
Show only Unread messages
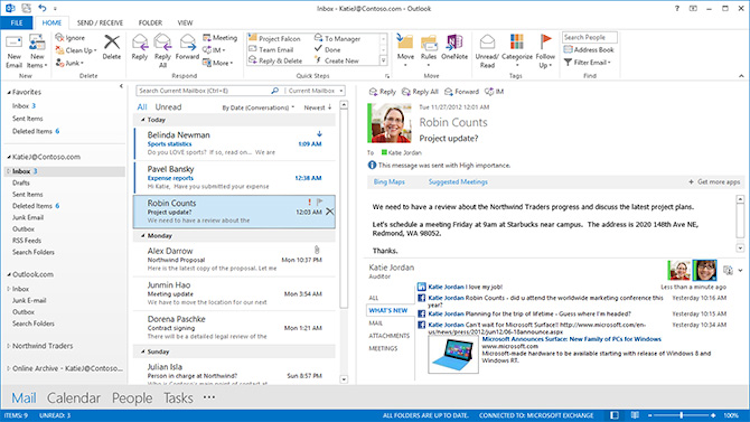click(168, 107)
